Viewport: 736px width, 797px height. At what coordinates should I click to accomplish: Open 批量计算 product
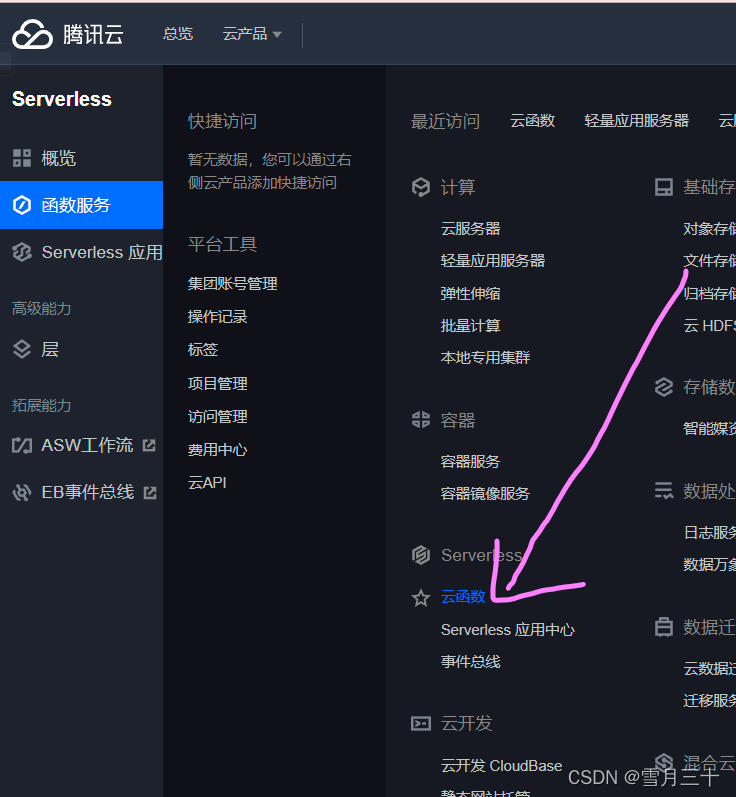point(471,326)
